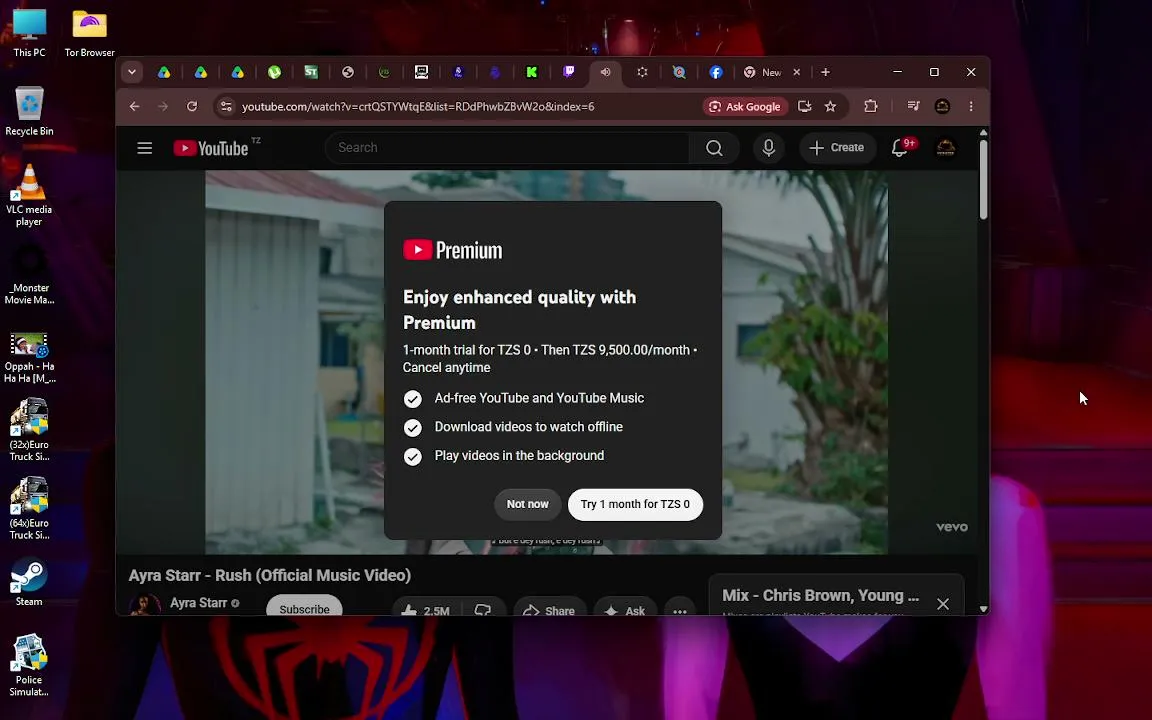Open a new Chrome tab with plus
This screenshot has height=720, width=1152.
pos(825,72)
